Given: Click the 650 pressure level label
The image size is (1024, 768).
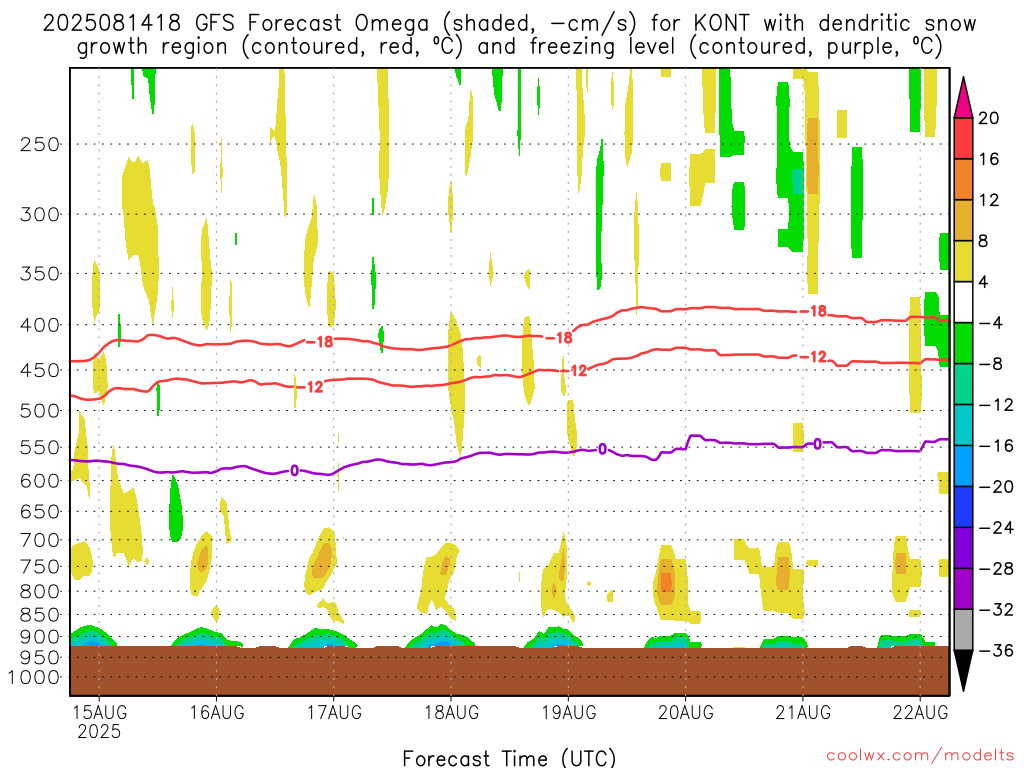Looking at the screenshot, I should click(40, 511).
